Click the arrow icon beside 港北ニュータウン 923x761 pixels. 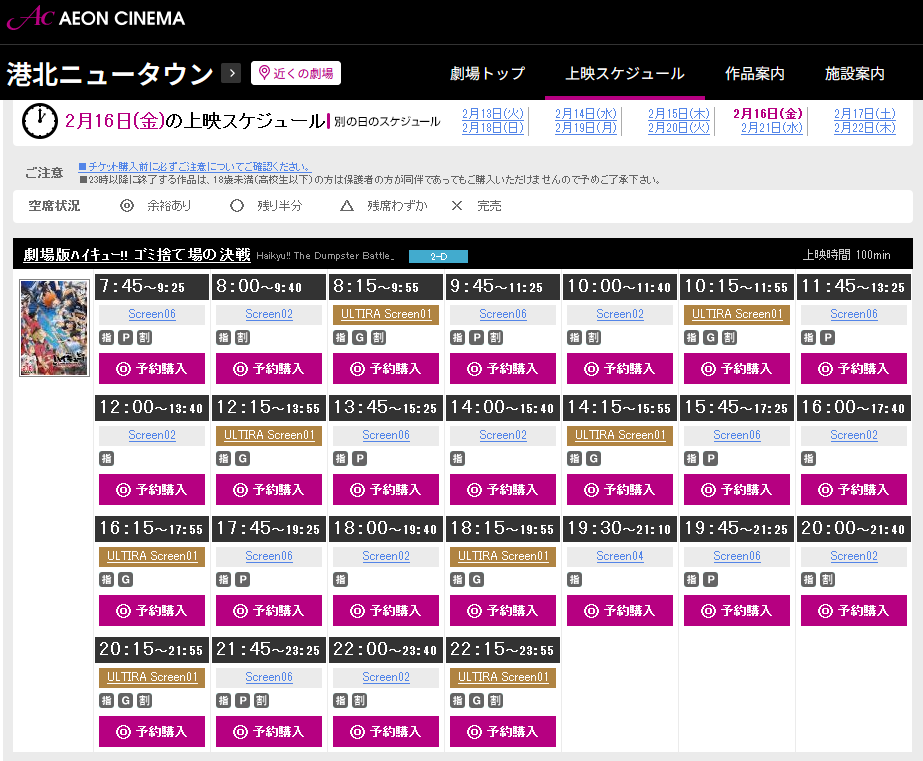[x=231, y=73]
